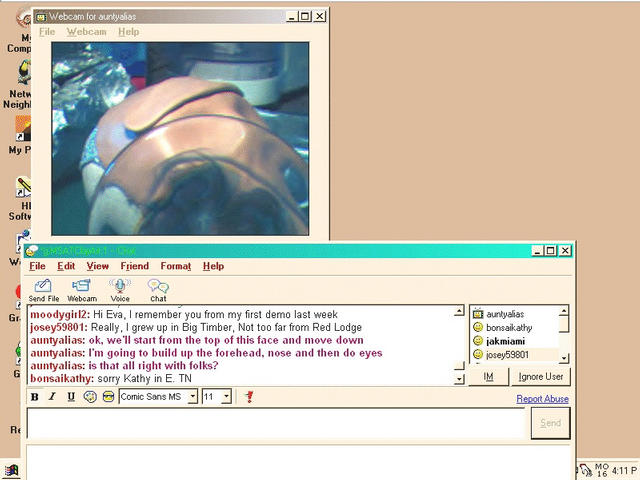Screen dimensions: 640x480
Task: Click the Chat bubbles toolbar icon
Action: pyautogui.click(x=158, y=291)
